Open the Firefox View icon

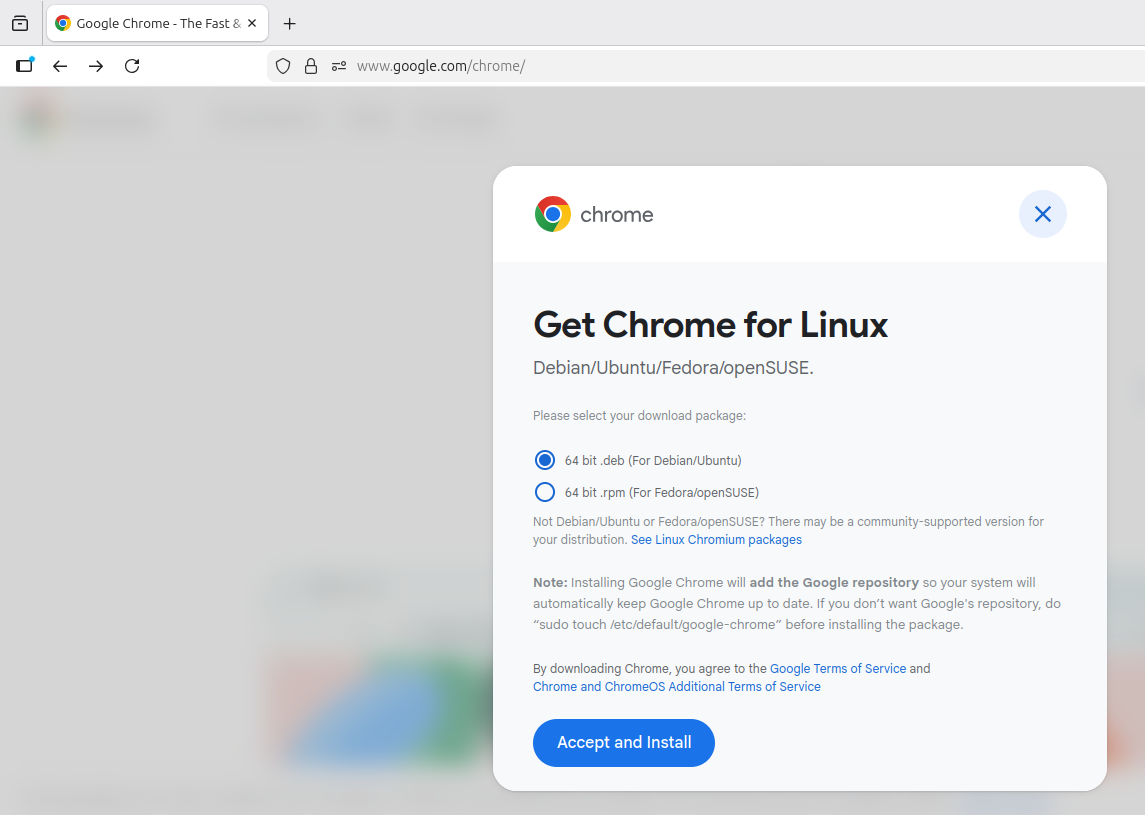(20, 23)
